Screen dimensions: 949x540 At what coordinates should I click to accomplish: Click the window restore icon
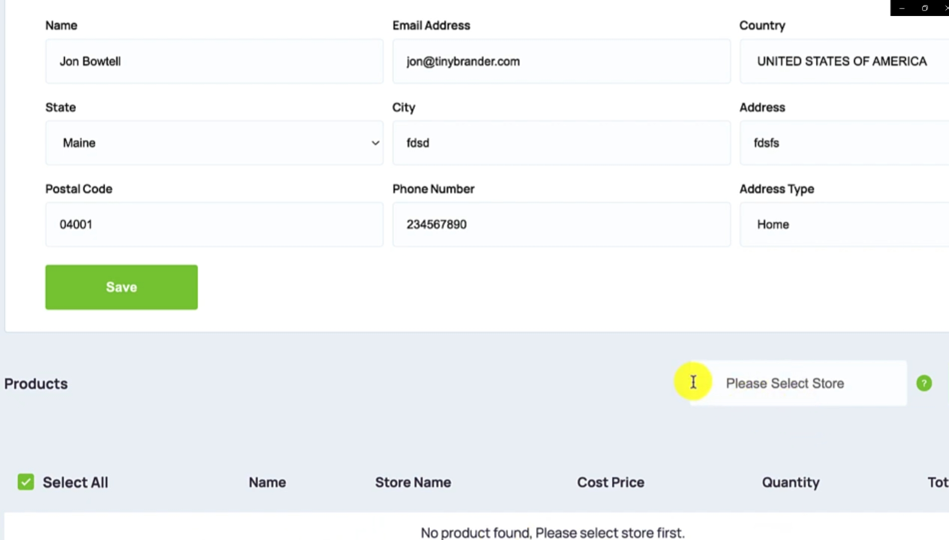pos(925,8)
